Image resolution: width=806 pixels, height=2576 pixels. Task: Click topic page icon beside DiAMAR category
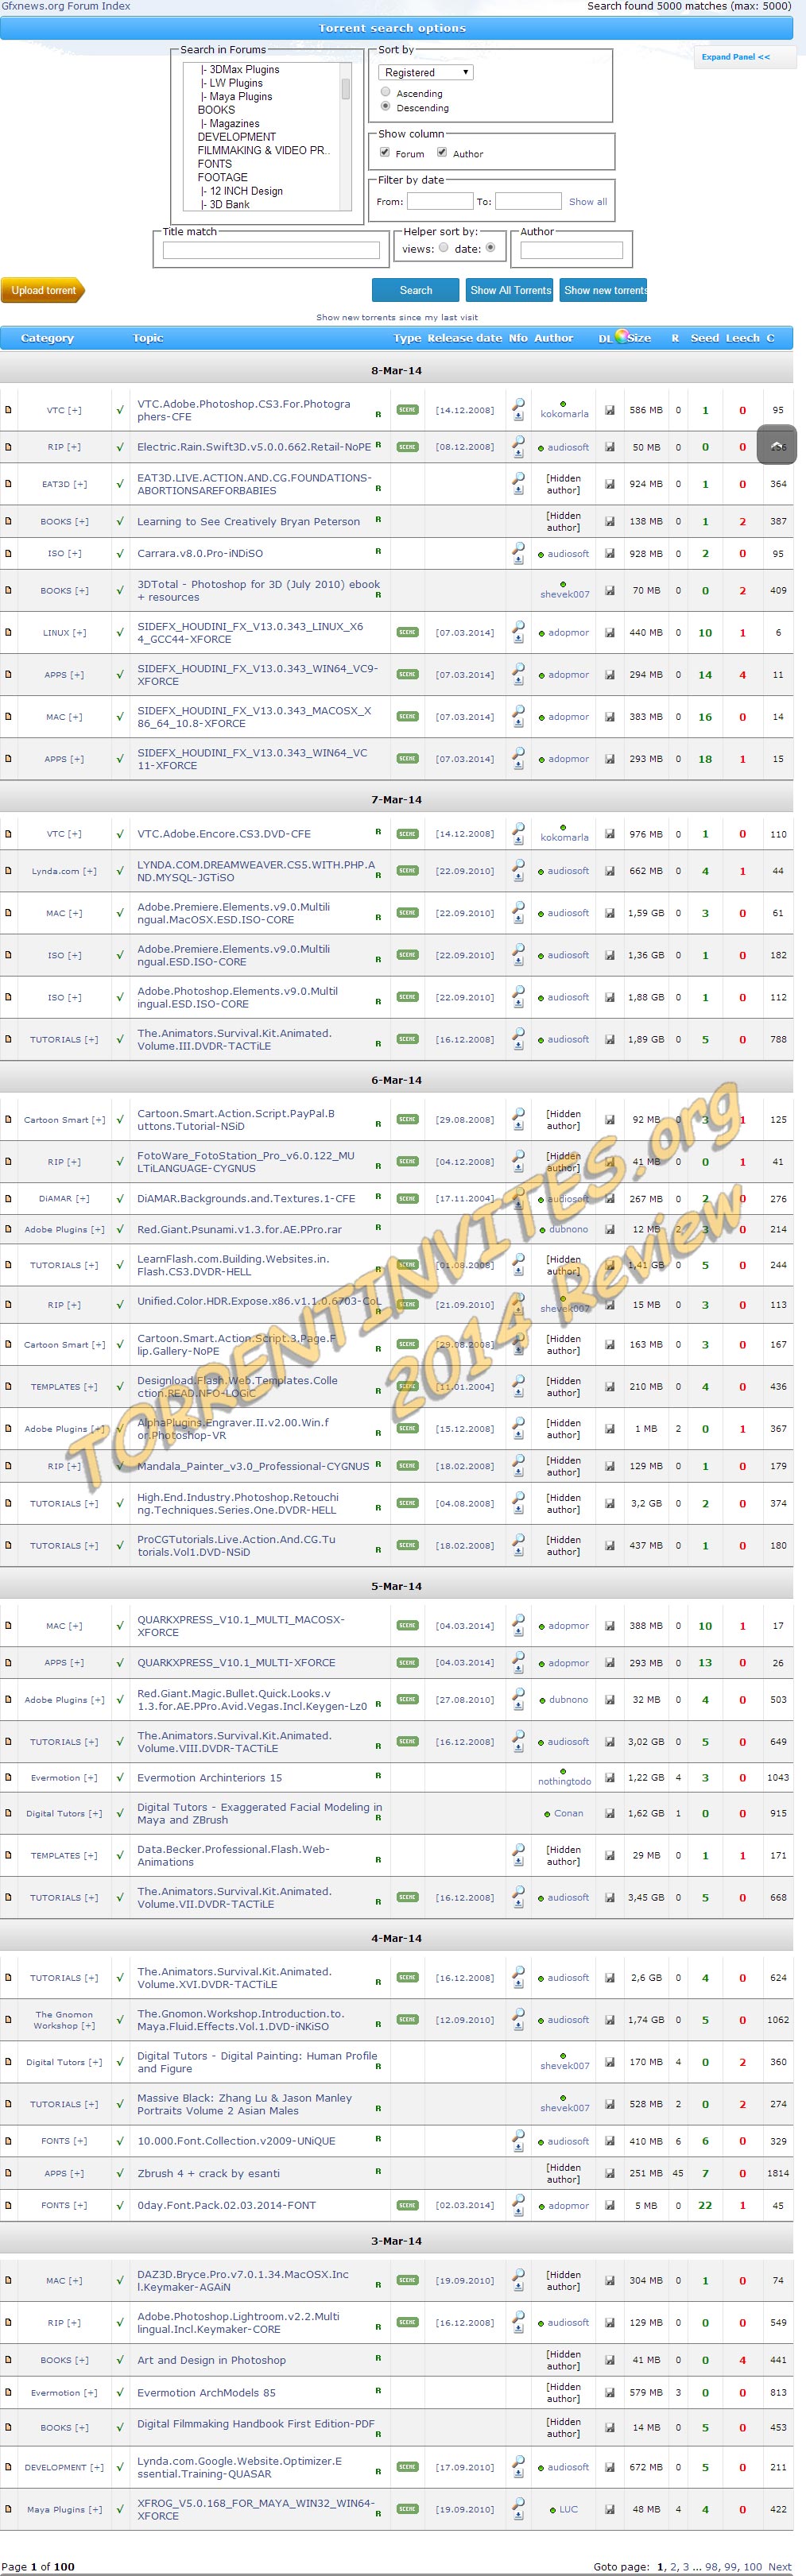click(x=8, y=1198)
